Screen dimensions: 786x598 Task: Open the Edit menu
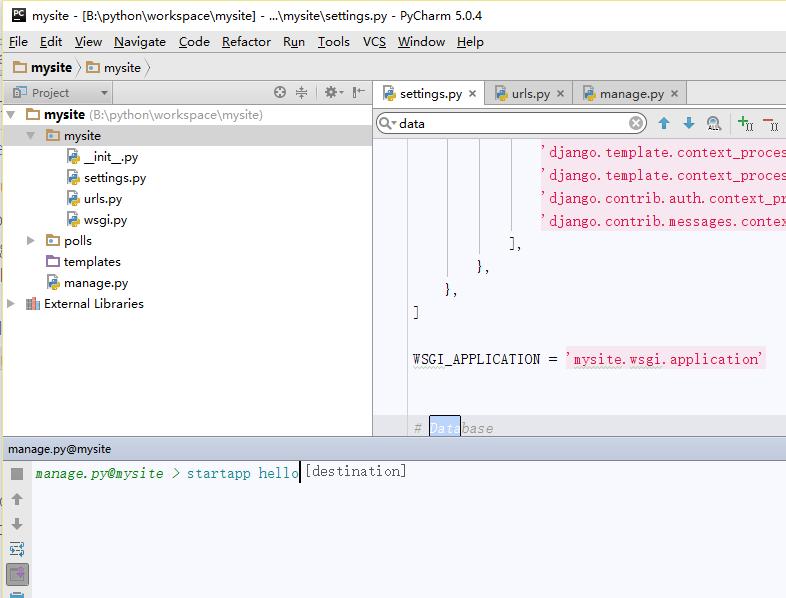coord(51,42)
